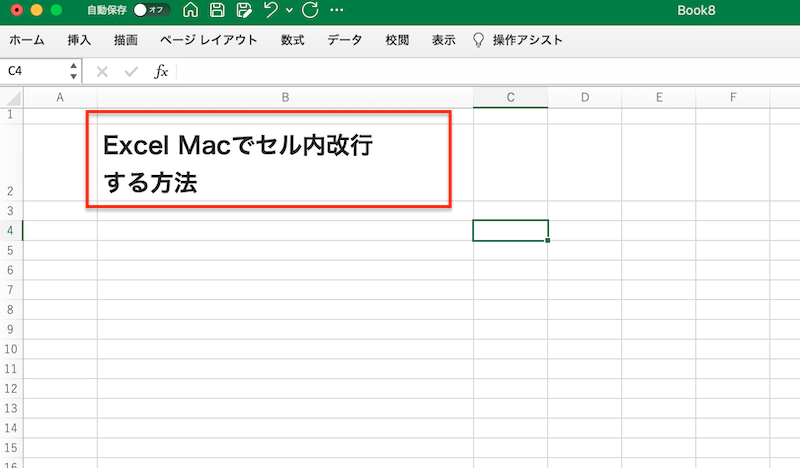
Task: Click the Save As icon with pencil
Action: click(x=244, y=10)
